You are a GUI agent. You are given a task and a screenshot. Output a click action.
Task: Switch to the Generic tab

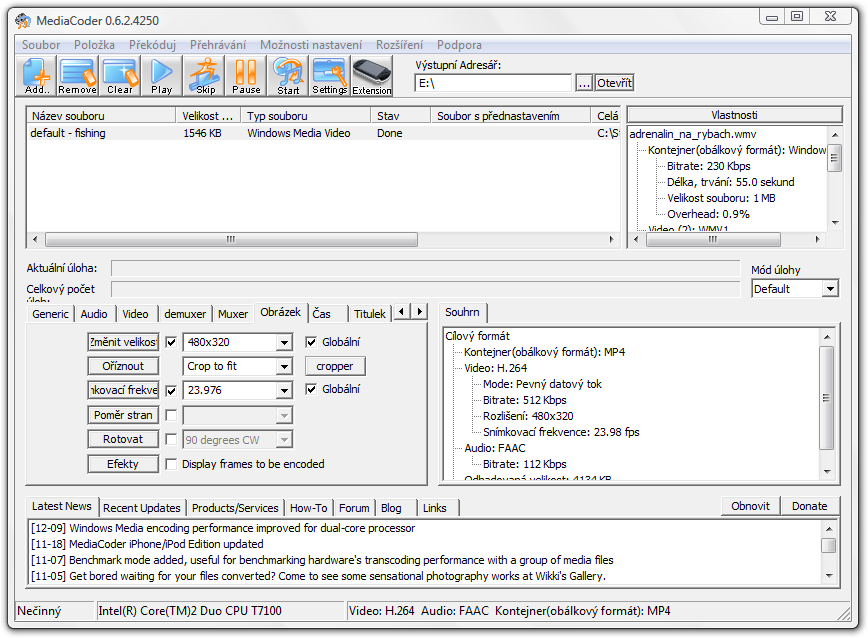coord(50,314)
